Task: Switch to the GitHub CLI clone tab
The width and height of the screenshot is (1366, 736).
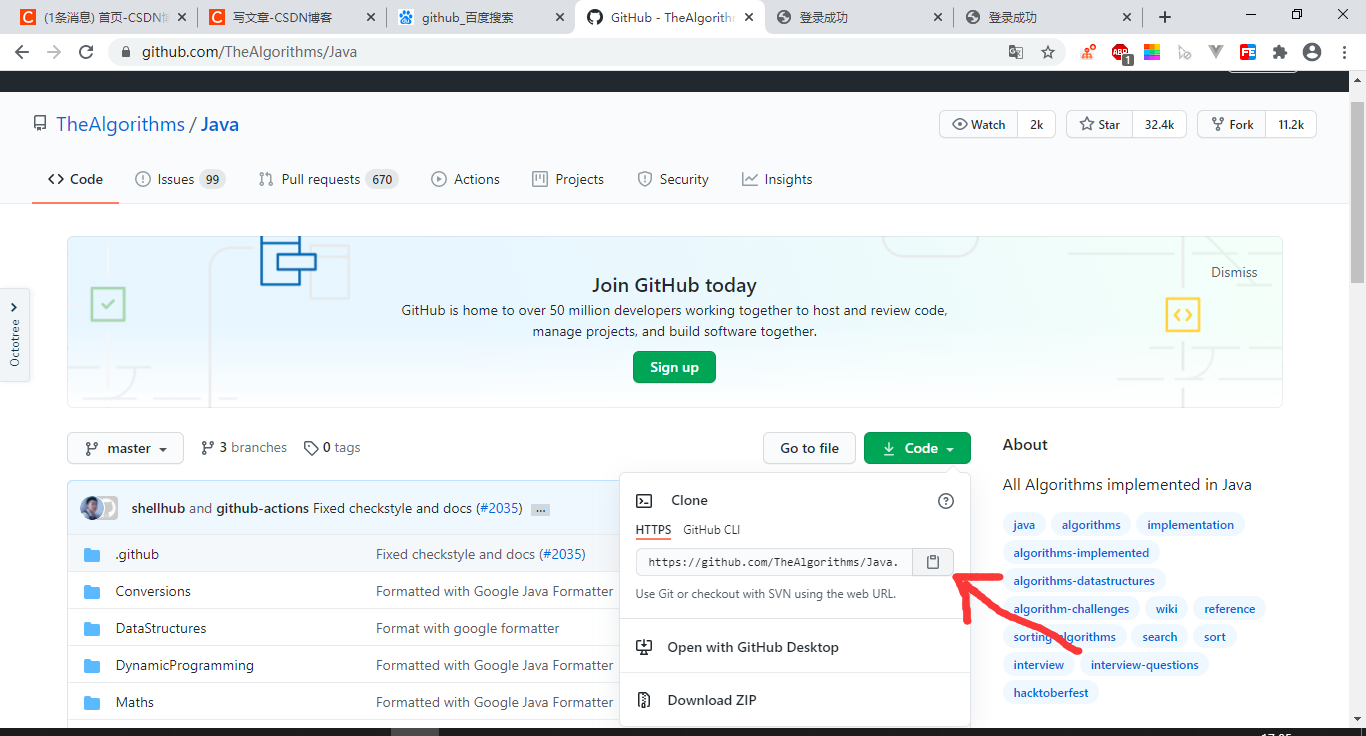Action: (x=712, y=530)
